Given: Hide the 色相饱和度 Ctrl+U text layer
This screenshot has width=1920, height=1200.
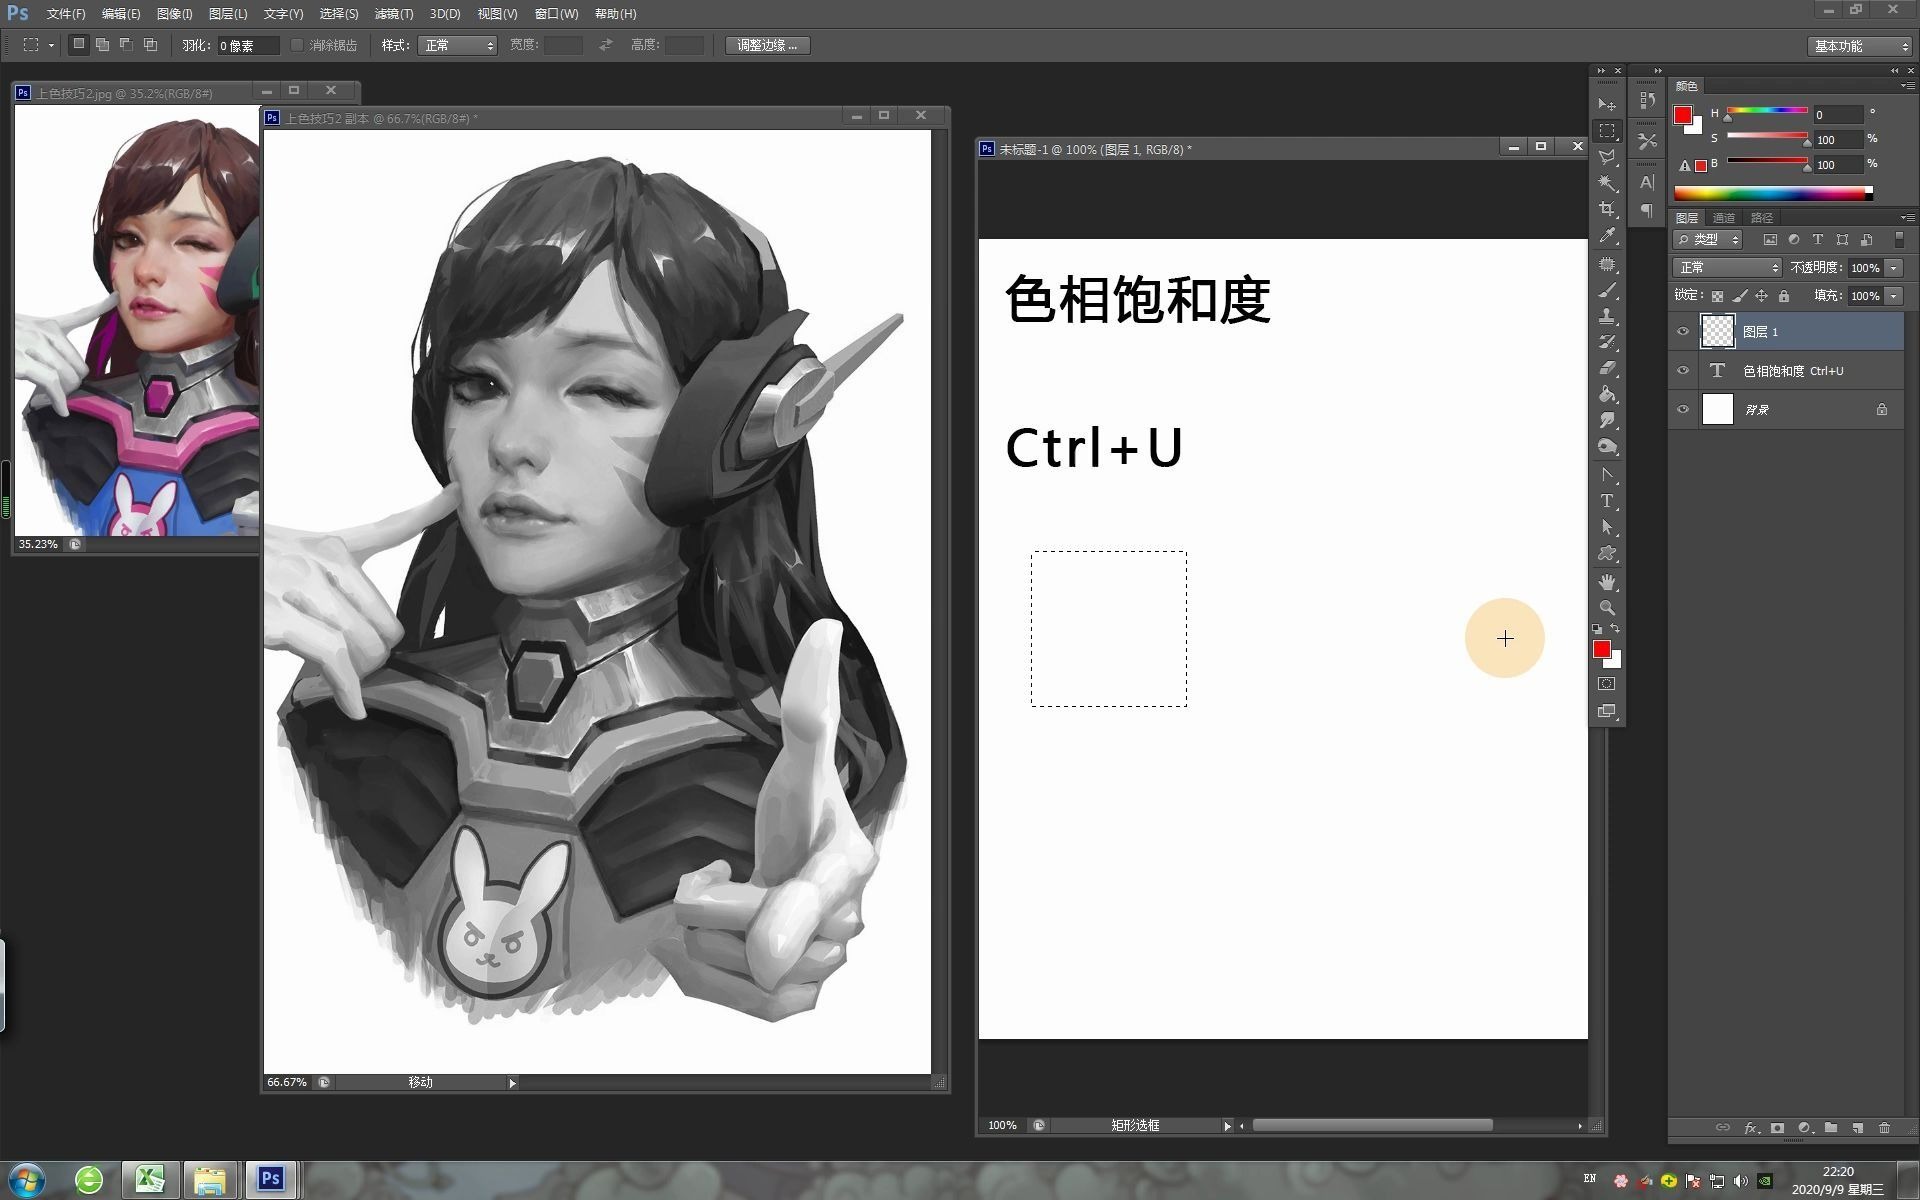Looking at the screenshot, I should point(1683,370).
